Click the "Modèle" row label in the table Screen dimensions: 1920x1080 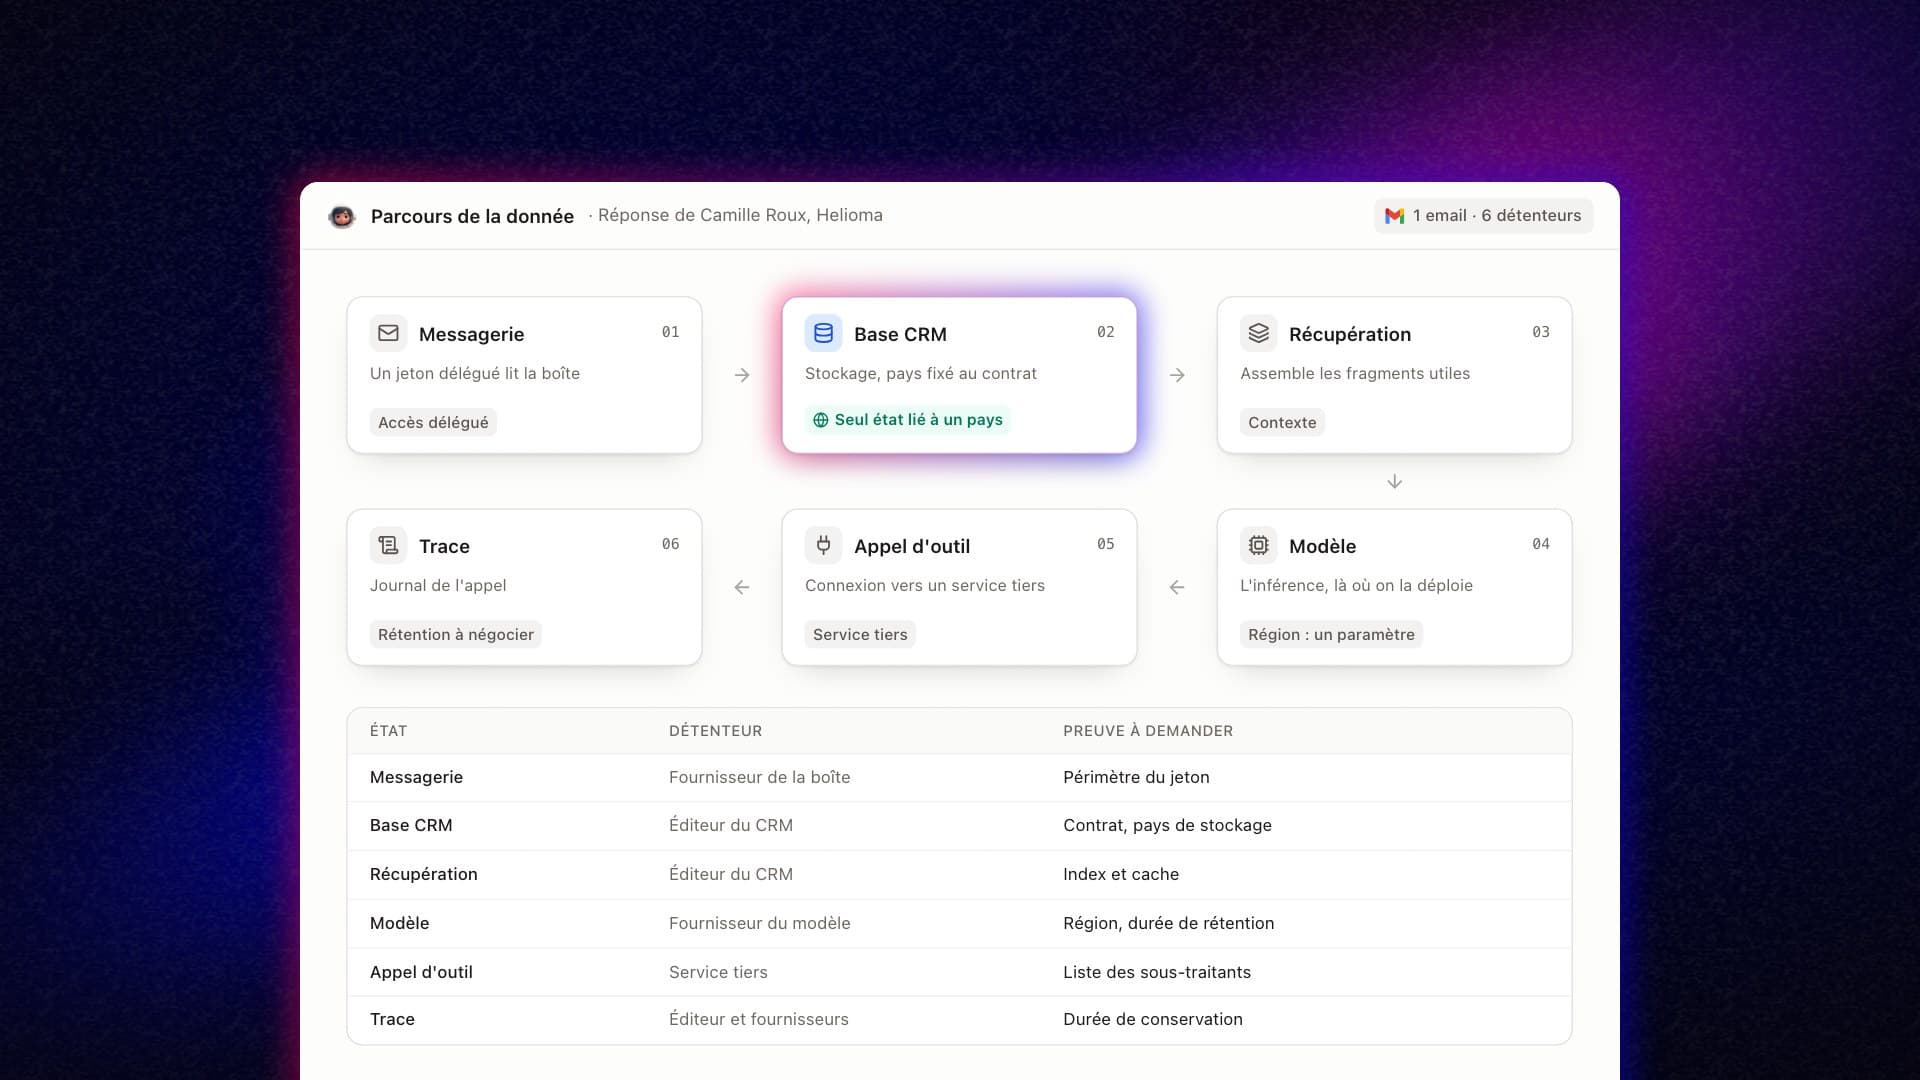(x=399, y=923)
